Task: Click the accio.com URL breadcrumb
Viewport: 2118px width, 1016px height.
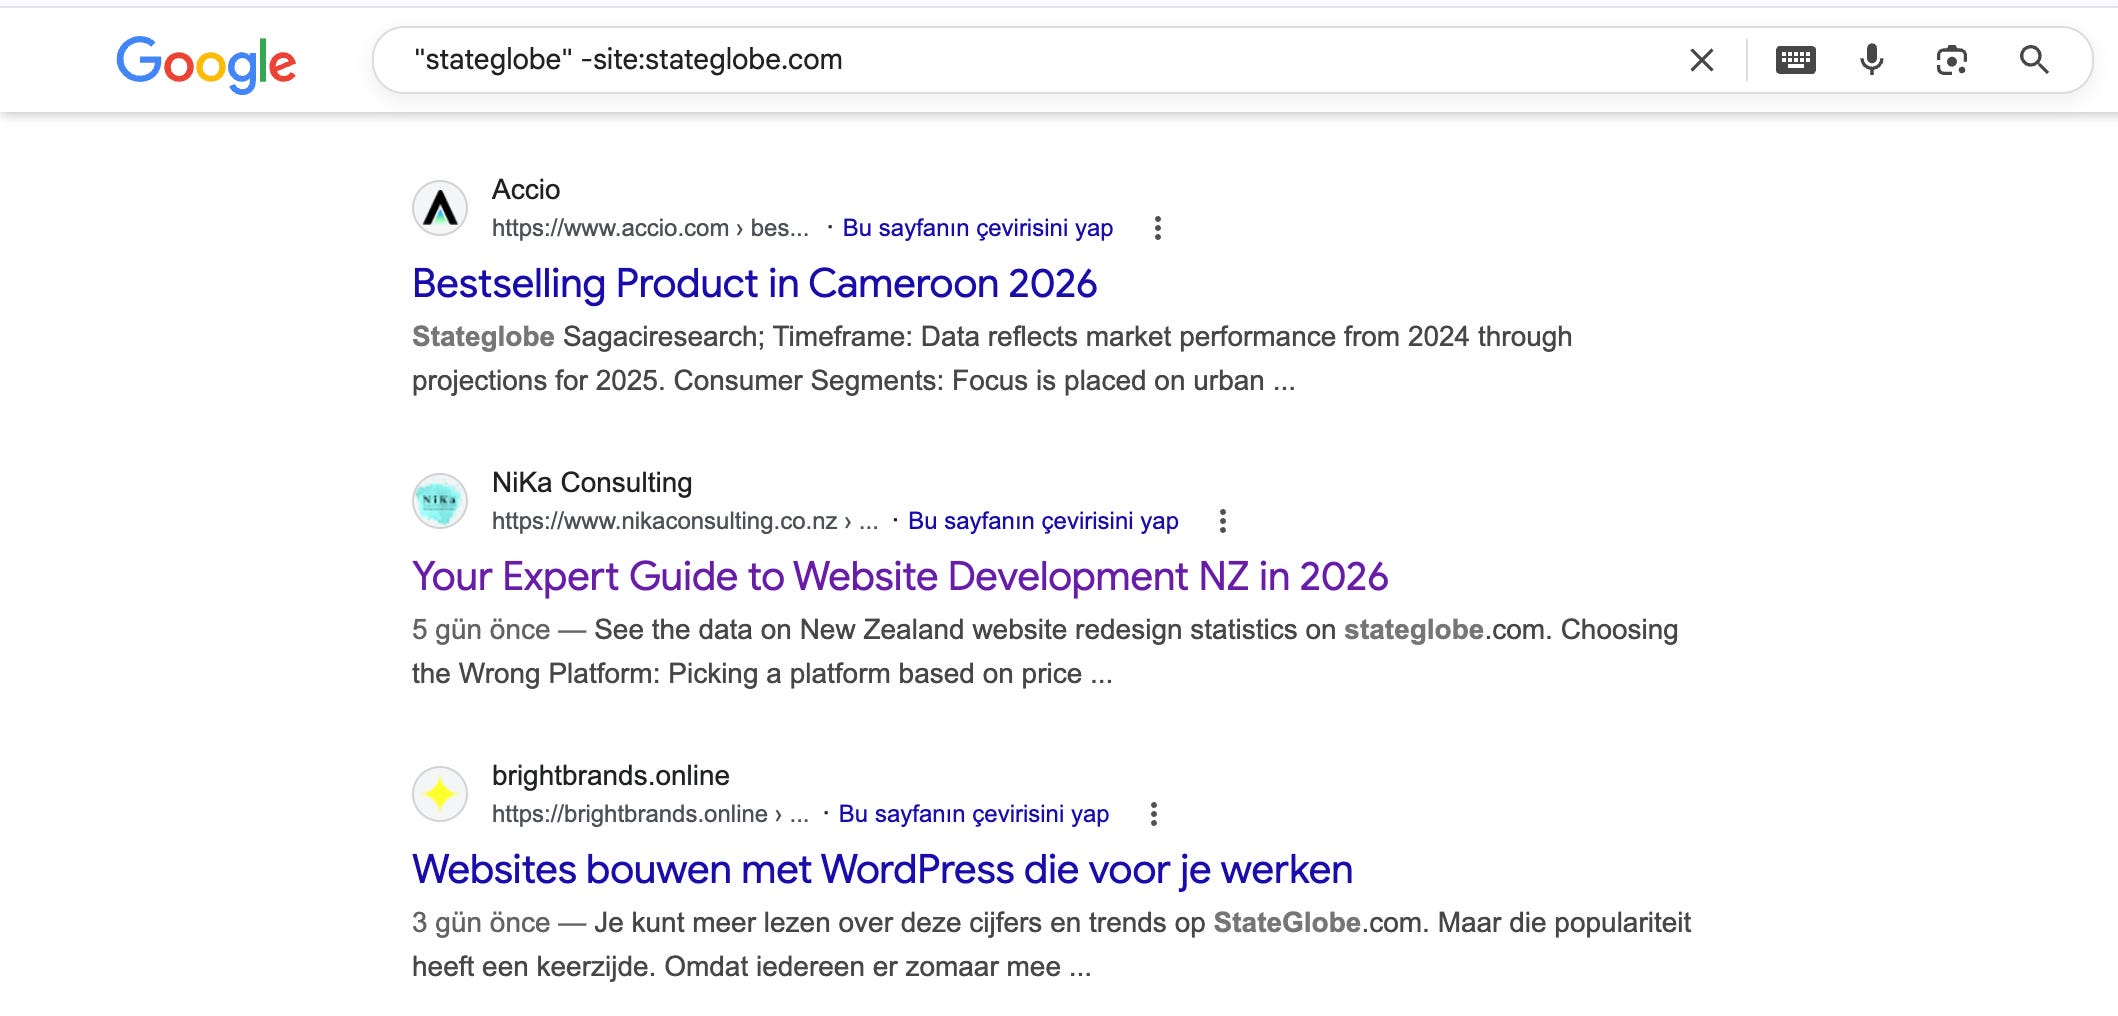Action: (x=650, y=228)
